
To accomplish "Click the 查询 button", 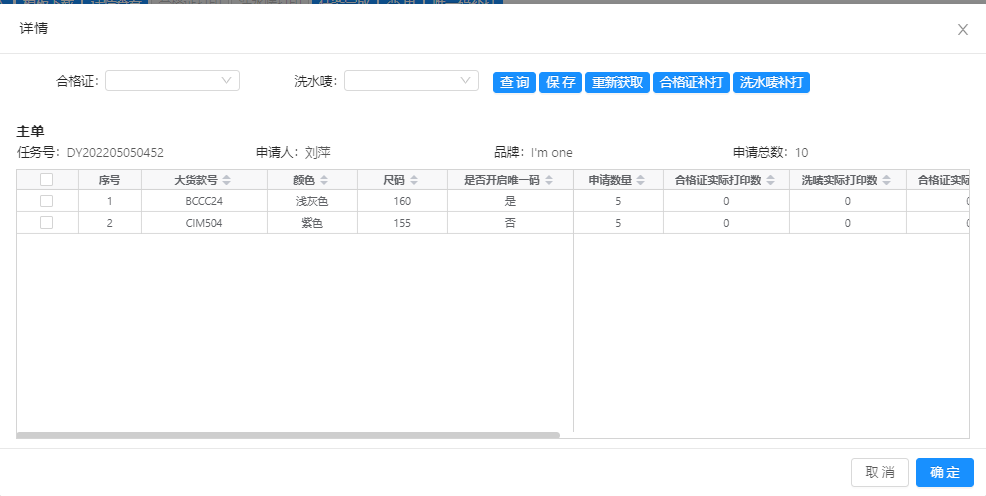I will [x=514, y=83].
